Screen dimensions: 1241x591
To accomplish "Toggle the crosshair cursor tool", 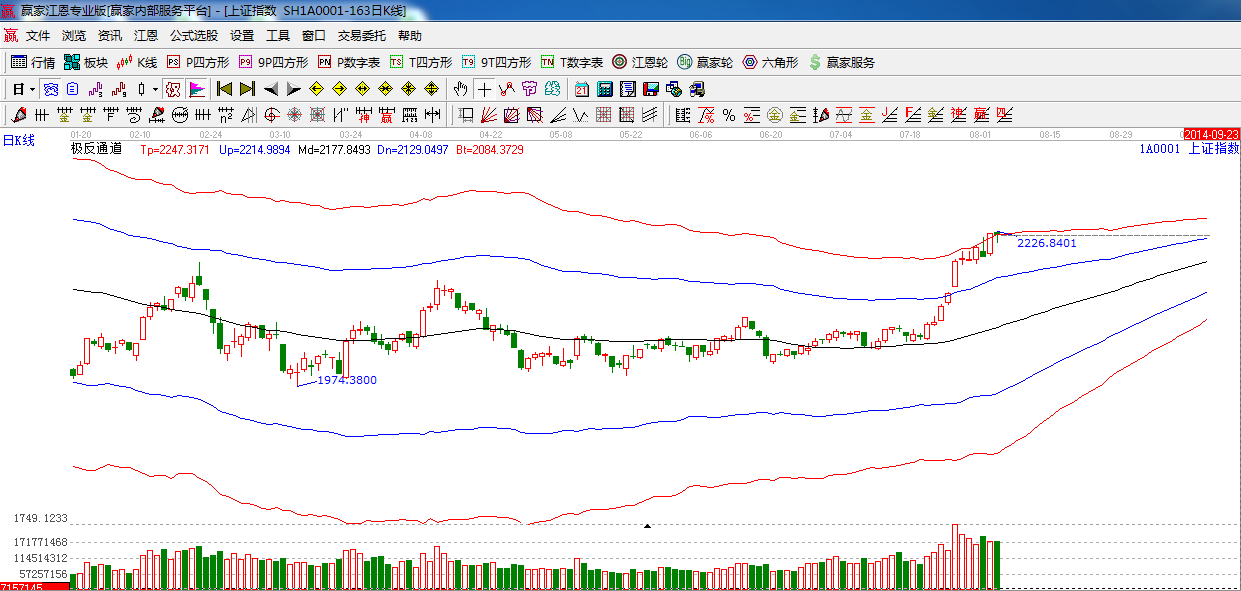I will (x=483, y=89).
